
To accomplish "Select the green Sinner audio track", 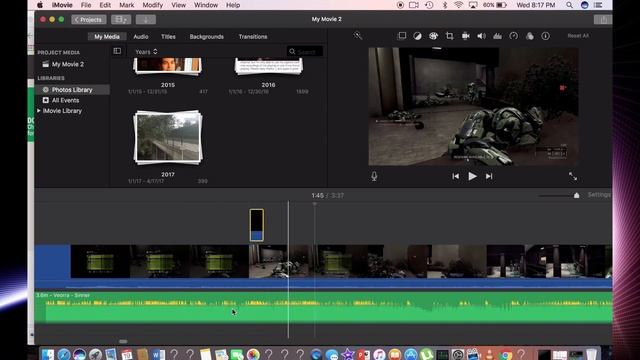I will 323,308.
